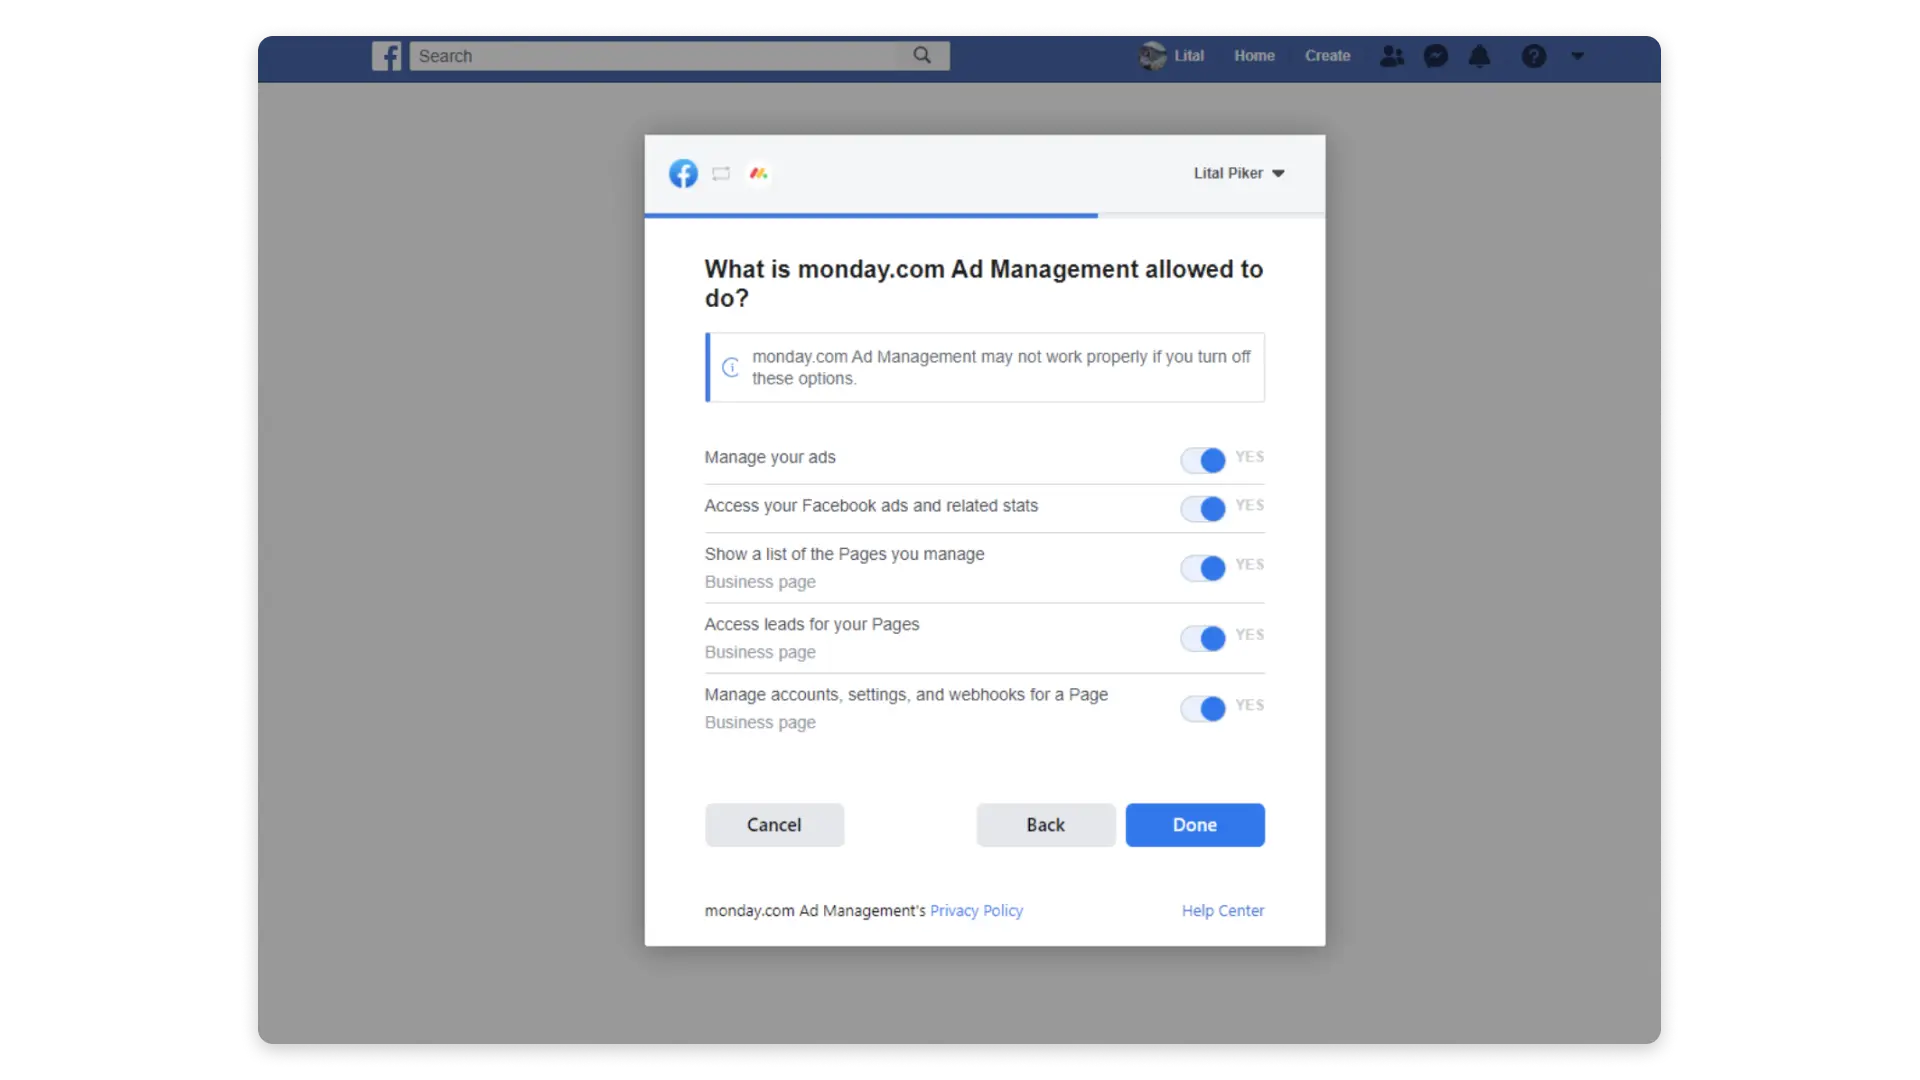Screen dimensions: 1920x1080
Task: Click the dialog heading about monday.com Ad Management
Action: tap(984, 283)
